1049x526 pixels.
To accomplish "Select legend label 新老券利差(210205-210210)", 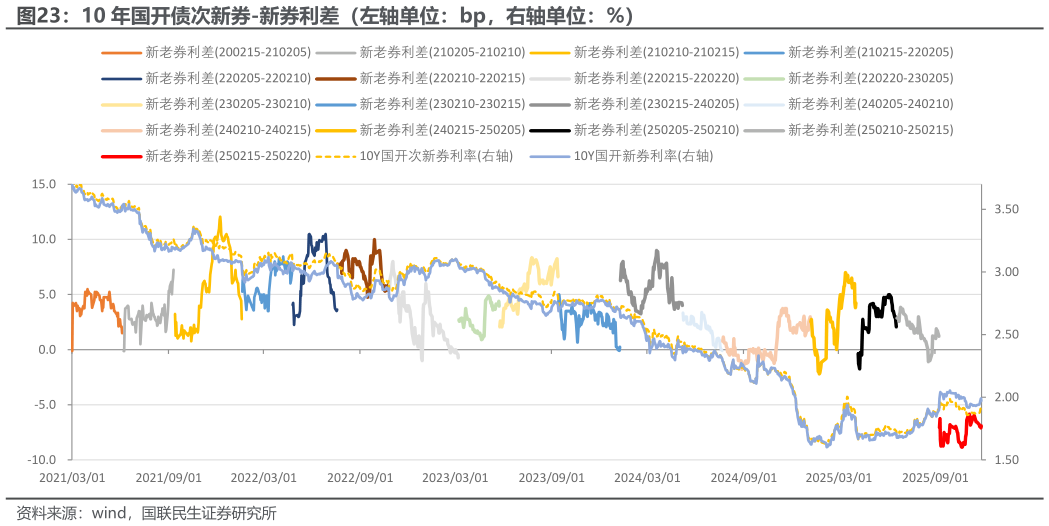I will point(442,52).
